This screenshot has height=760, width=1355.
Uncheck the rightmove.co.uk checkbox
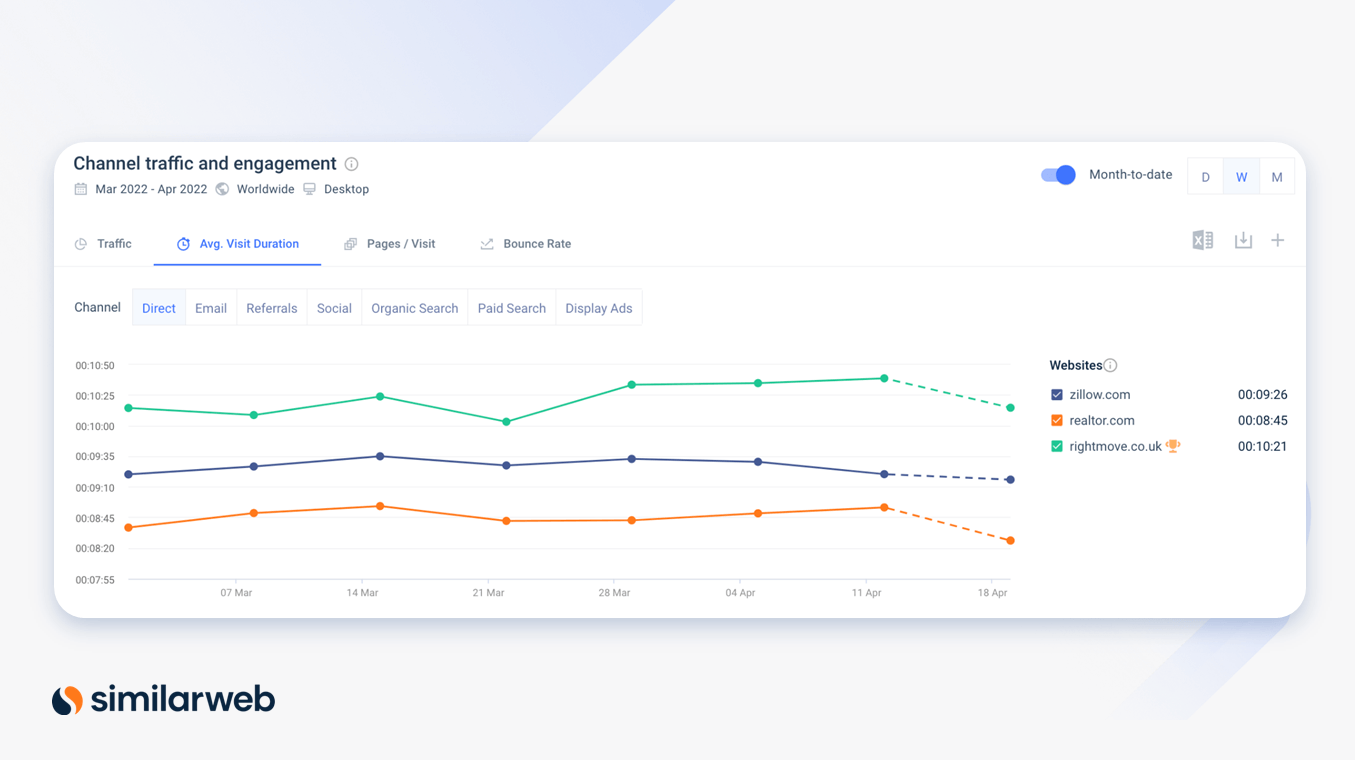click(x=1057, y=447)
